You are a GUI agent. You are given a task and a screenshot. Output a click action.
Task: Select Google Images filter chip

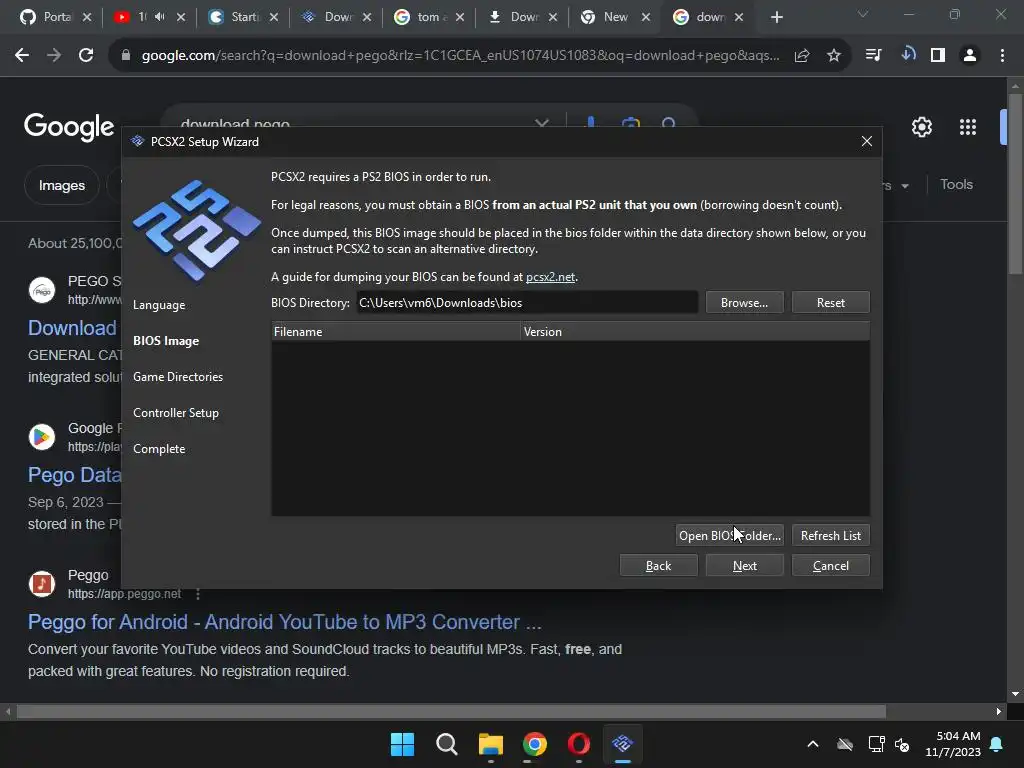(61, 185)
